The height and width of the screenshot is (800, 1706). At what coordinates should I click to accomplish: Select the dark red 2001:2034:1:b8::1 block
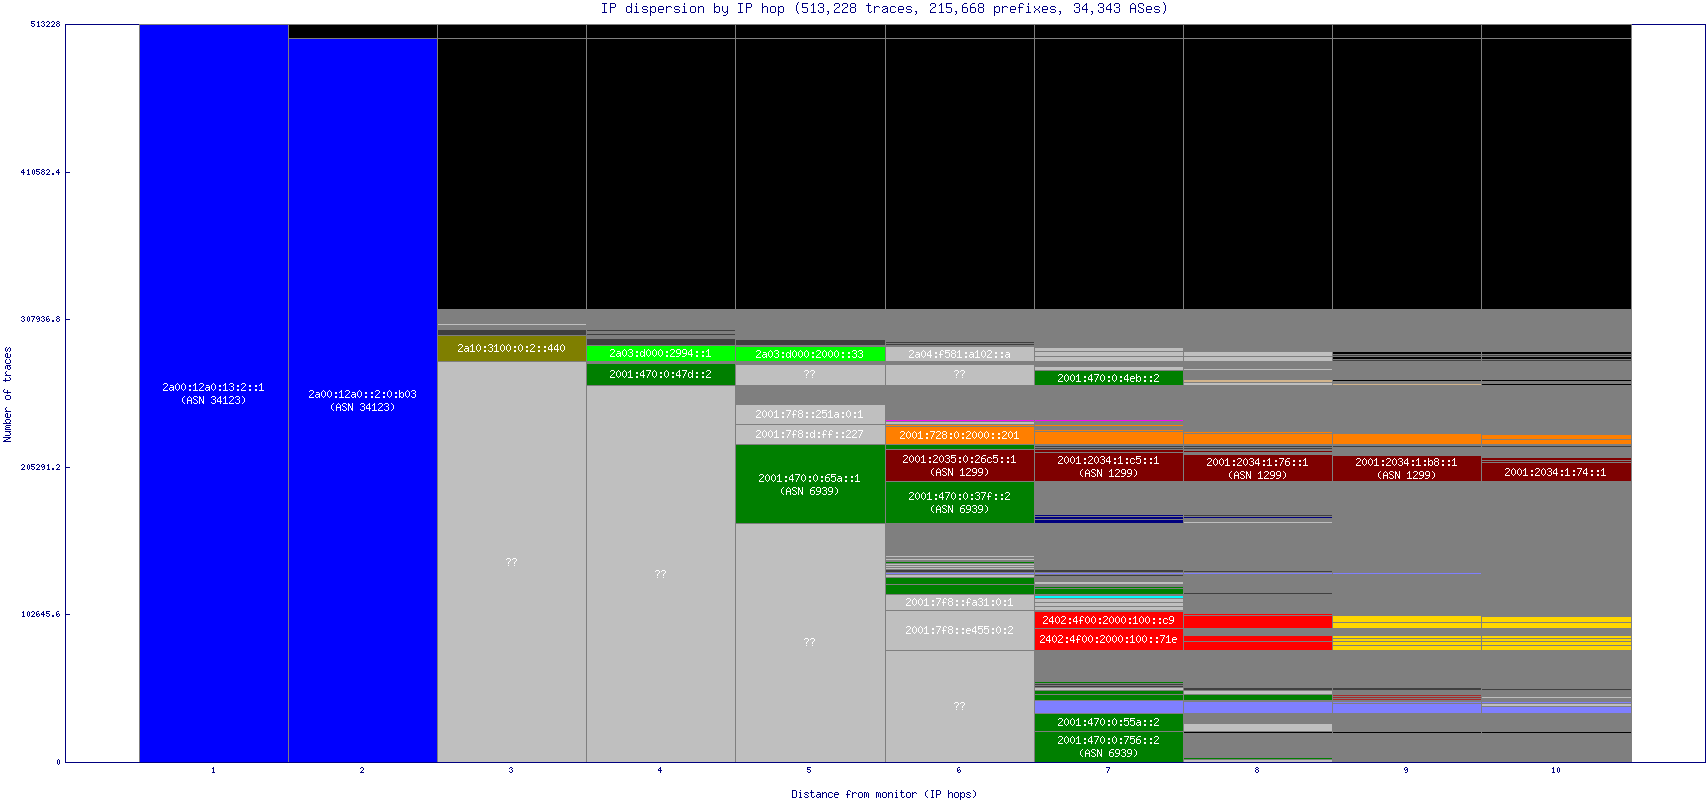point(1406,468)
